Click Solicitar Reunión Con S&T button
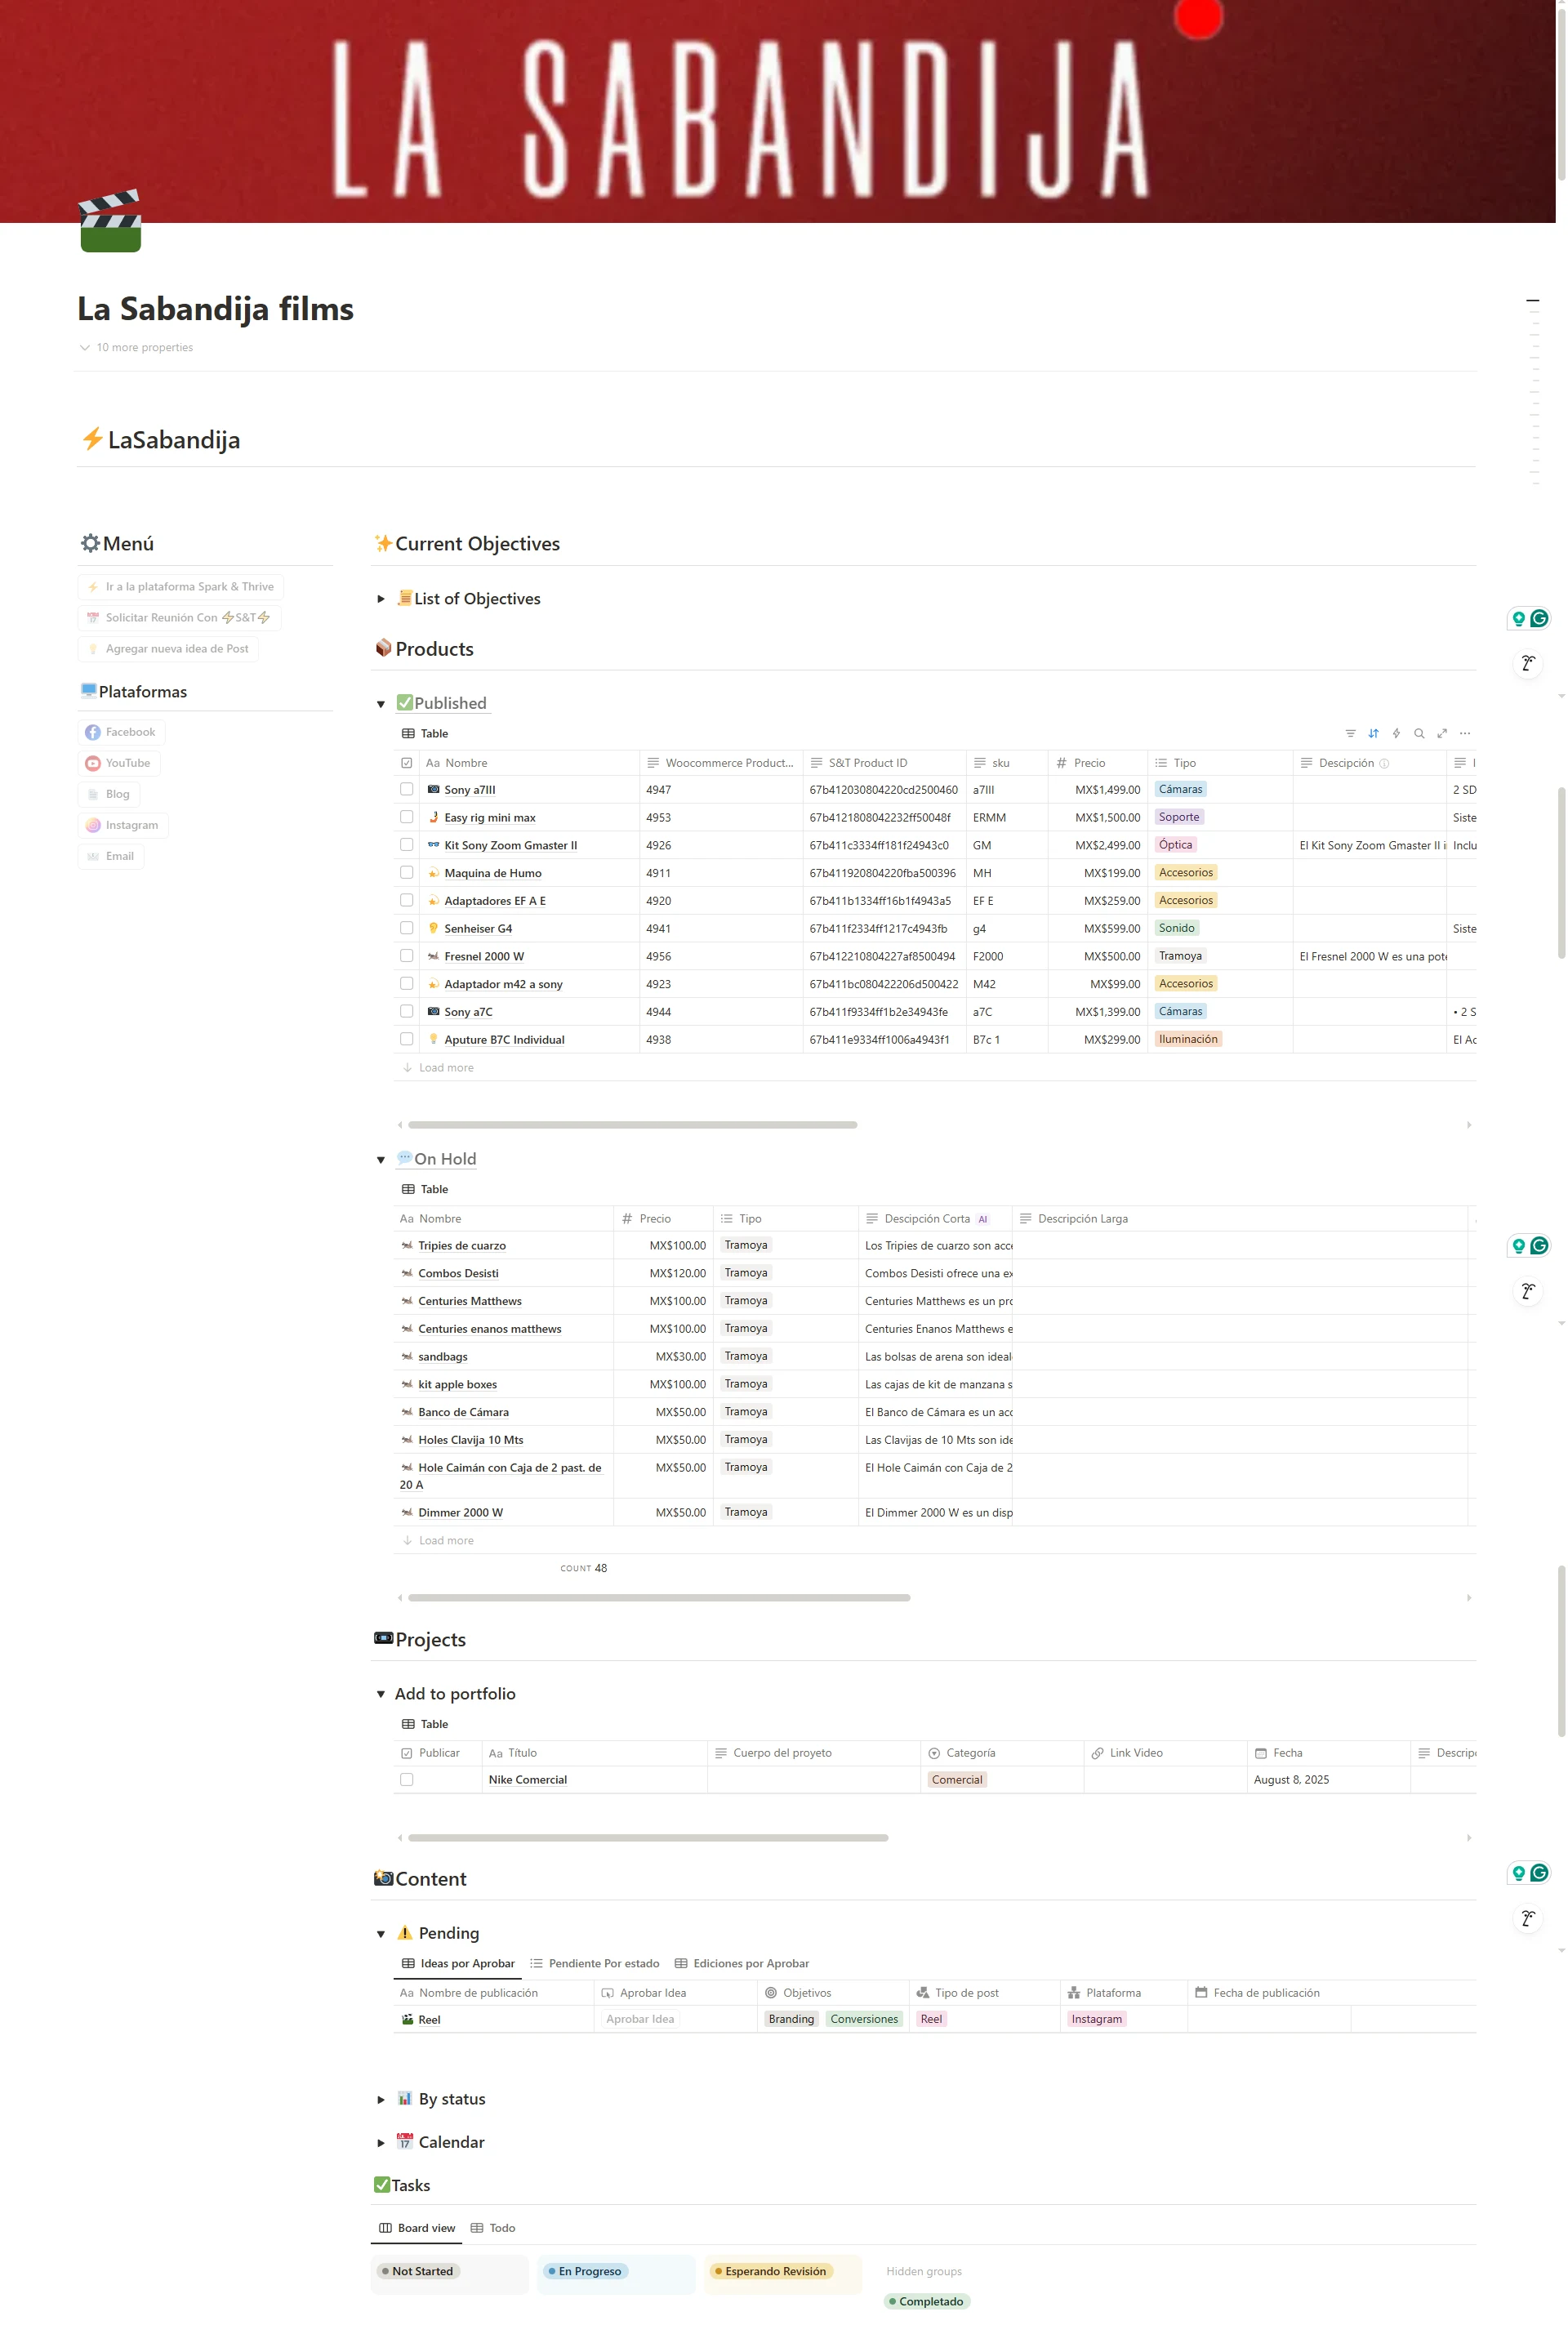 (179, 618)
